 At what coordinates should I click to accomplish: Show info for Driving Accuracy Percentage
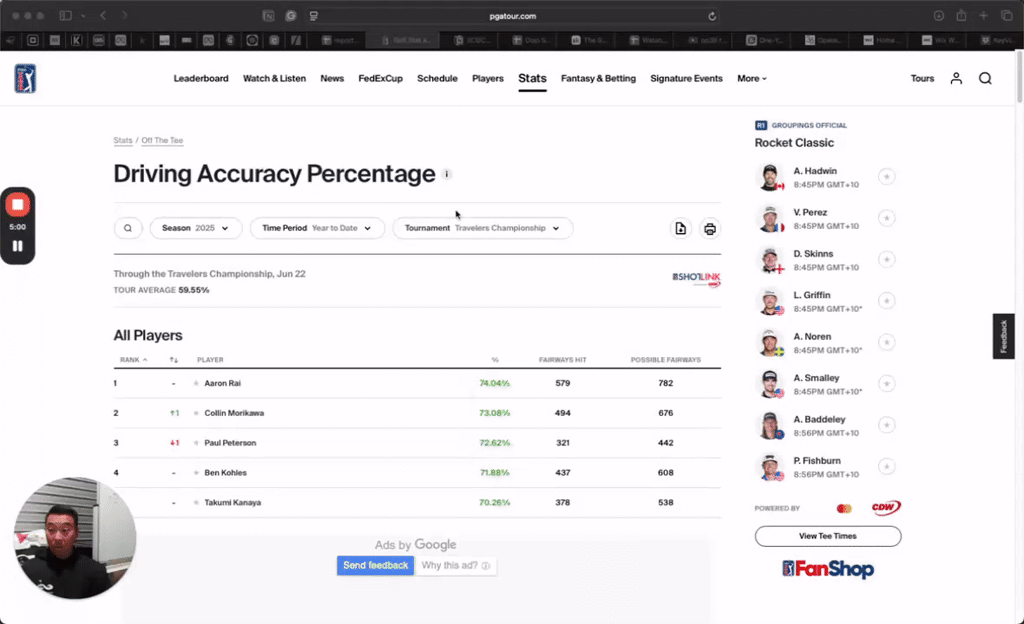point(447,174)
